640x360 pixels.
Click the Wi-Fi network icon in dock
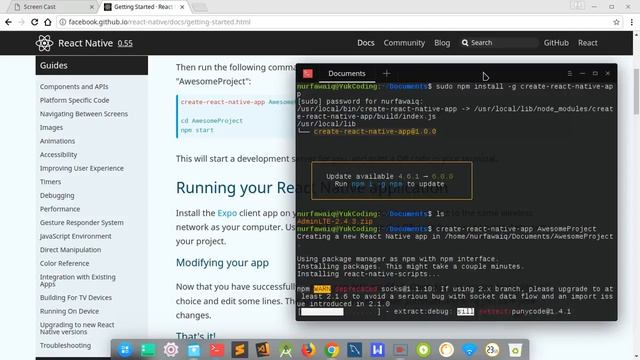coord(469,350)
